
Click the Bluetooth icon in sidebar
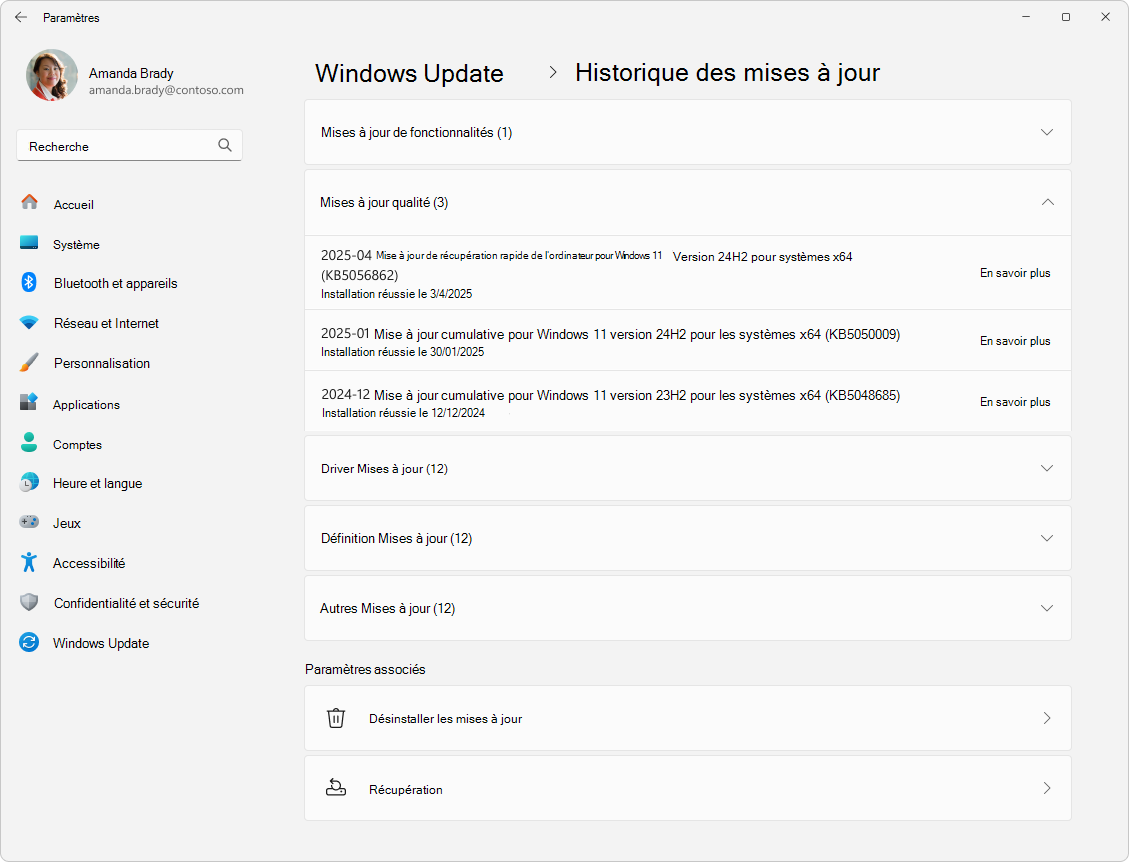point(29,282)
